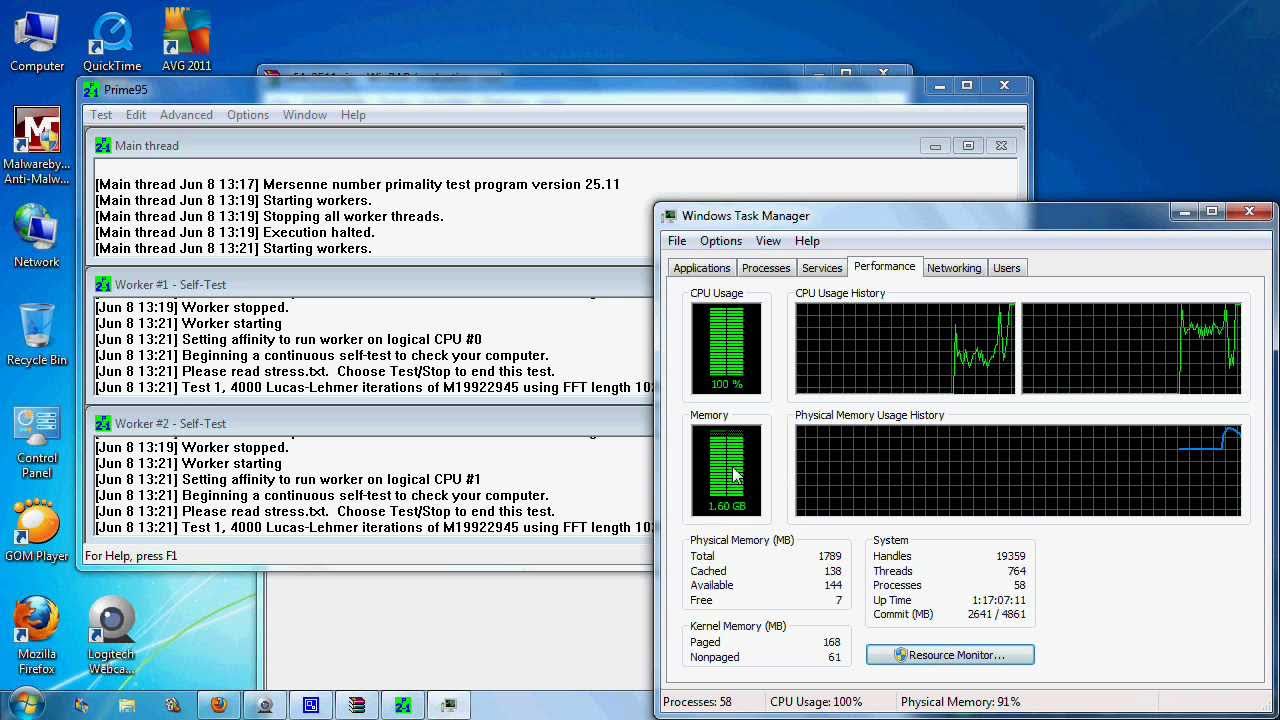Viewport: 1280px width, 720px height.
Task: Switch to the Processes tab
Action: 766,267
